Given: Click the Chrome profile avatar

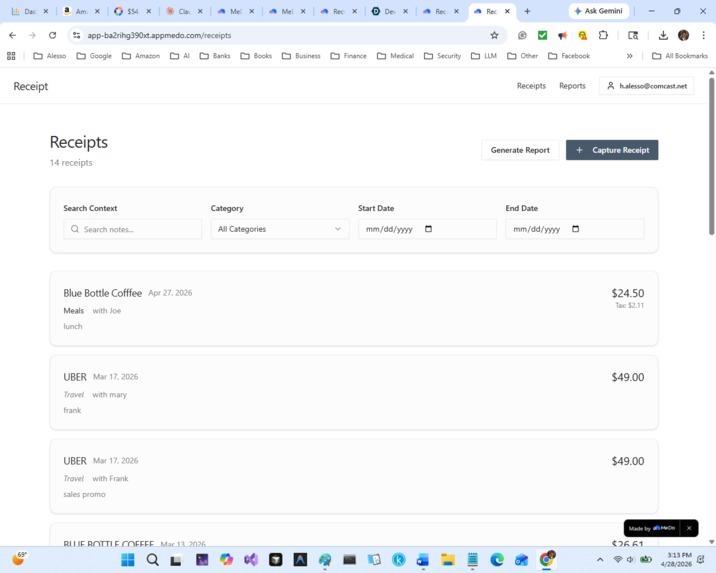Looking at the screenshot, I should coord(683,35).
